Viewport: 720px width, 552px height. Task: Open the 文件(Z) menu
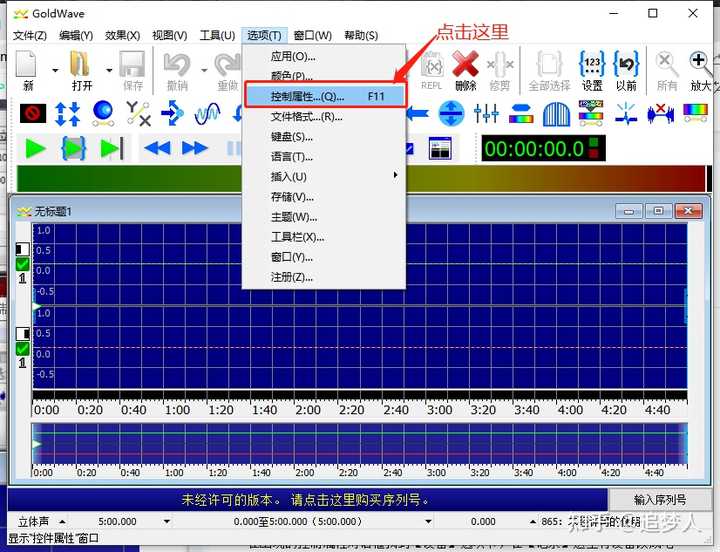[x=30, y=35]
